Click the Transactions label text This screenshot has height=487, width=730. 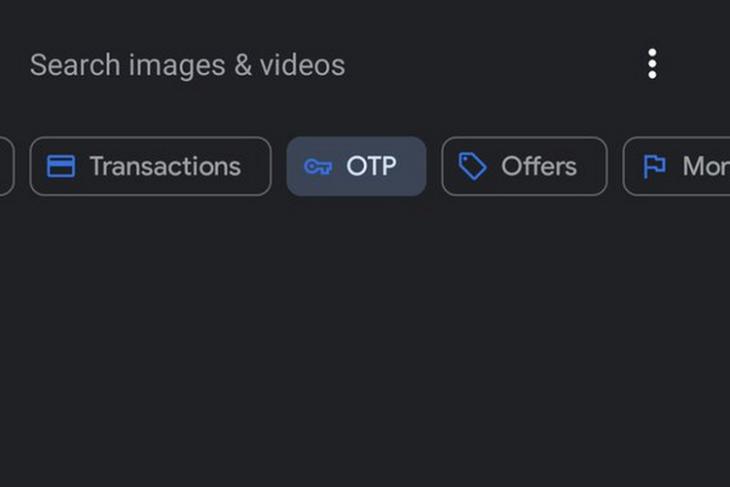pyautogui.click(x=165, y=166)
